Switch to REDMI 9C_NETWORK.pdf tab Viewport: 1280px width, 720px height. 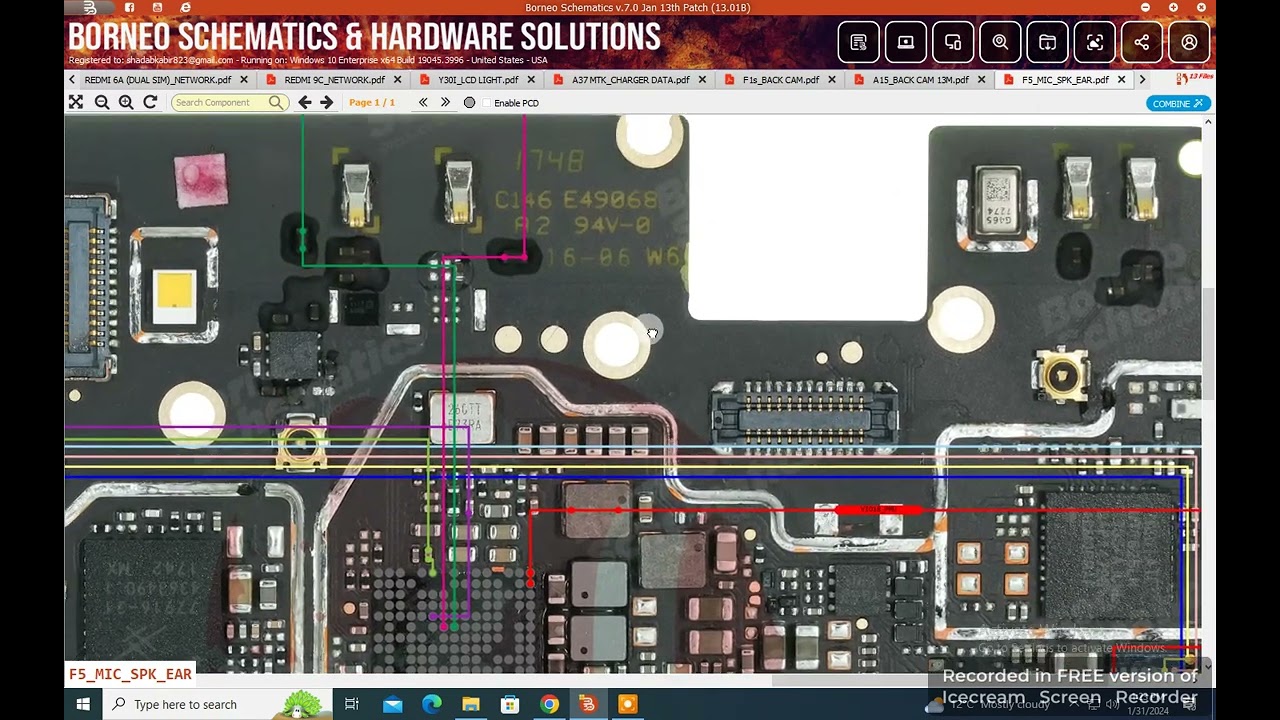click(334, 79)
